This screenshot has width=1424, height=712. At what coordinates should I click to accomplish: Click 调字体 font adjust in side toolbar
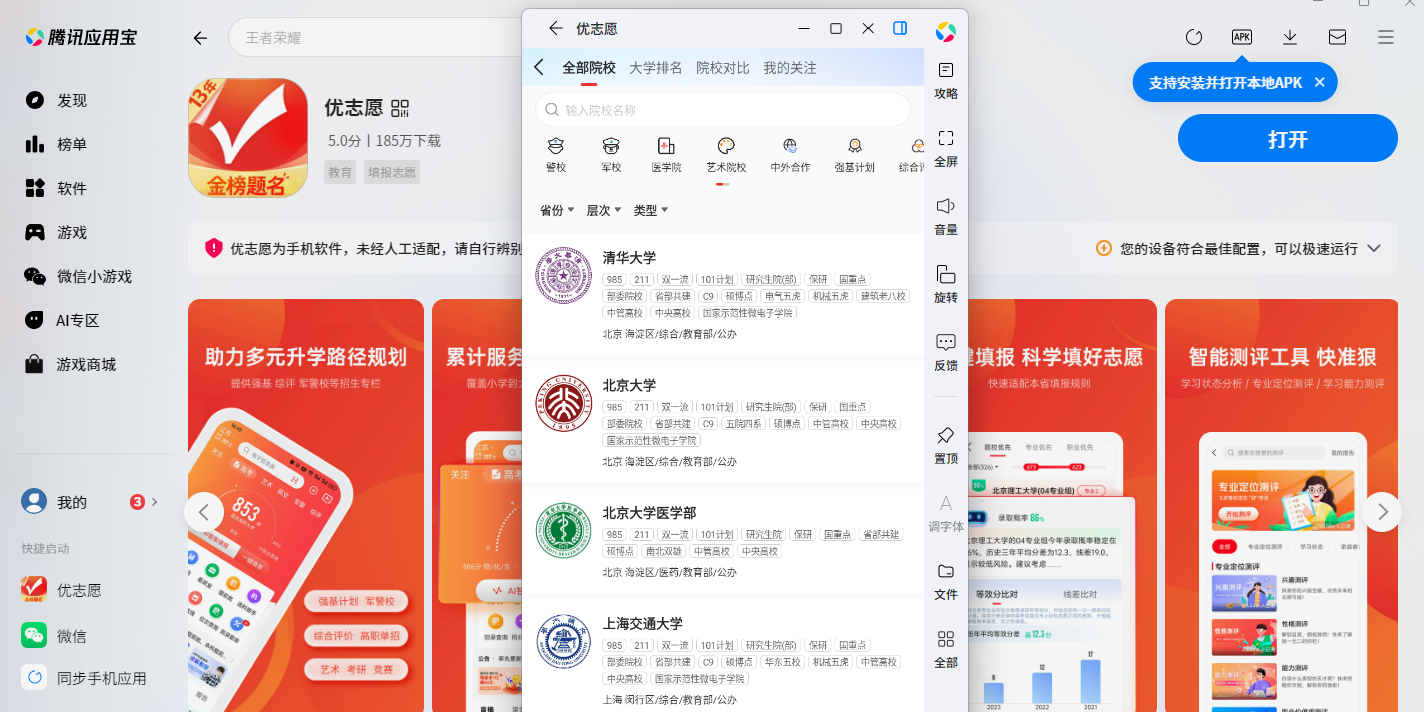pyautogui.click(x=945, y=513)
